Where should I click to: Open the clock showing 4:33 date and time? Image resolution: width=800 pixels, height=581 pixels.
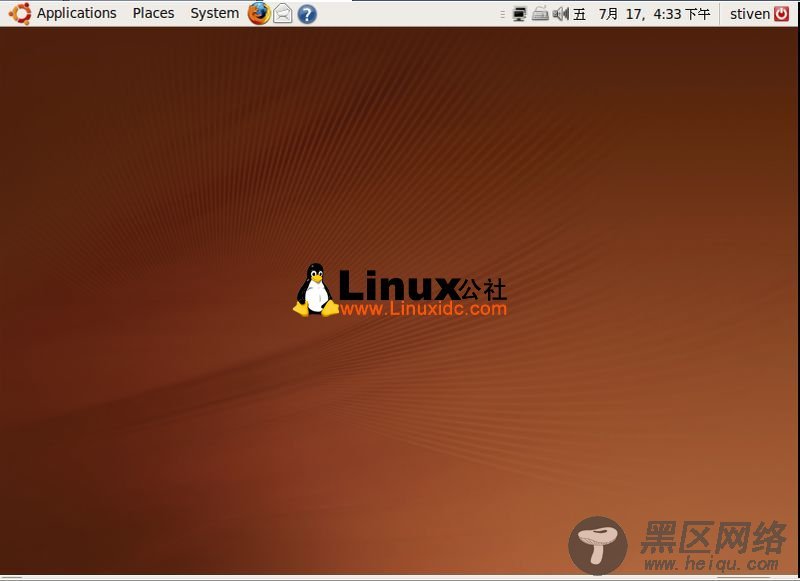coord(642,14)
